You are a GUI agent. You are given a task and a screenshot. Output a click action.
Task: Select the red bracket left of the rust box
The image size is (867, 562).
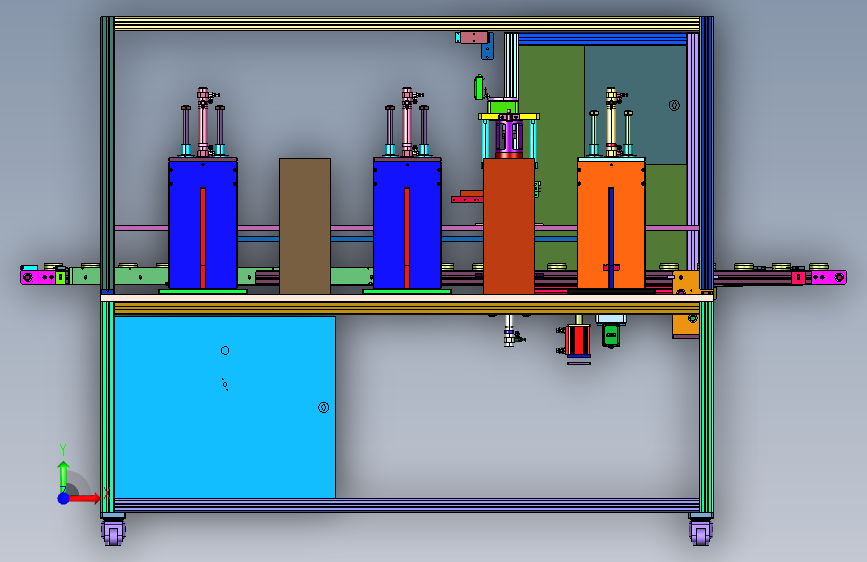(467, 199)
